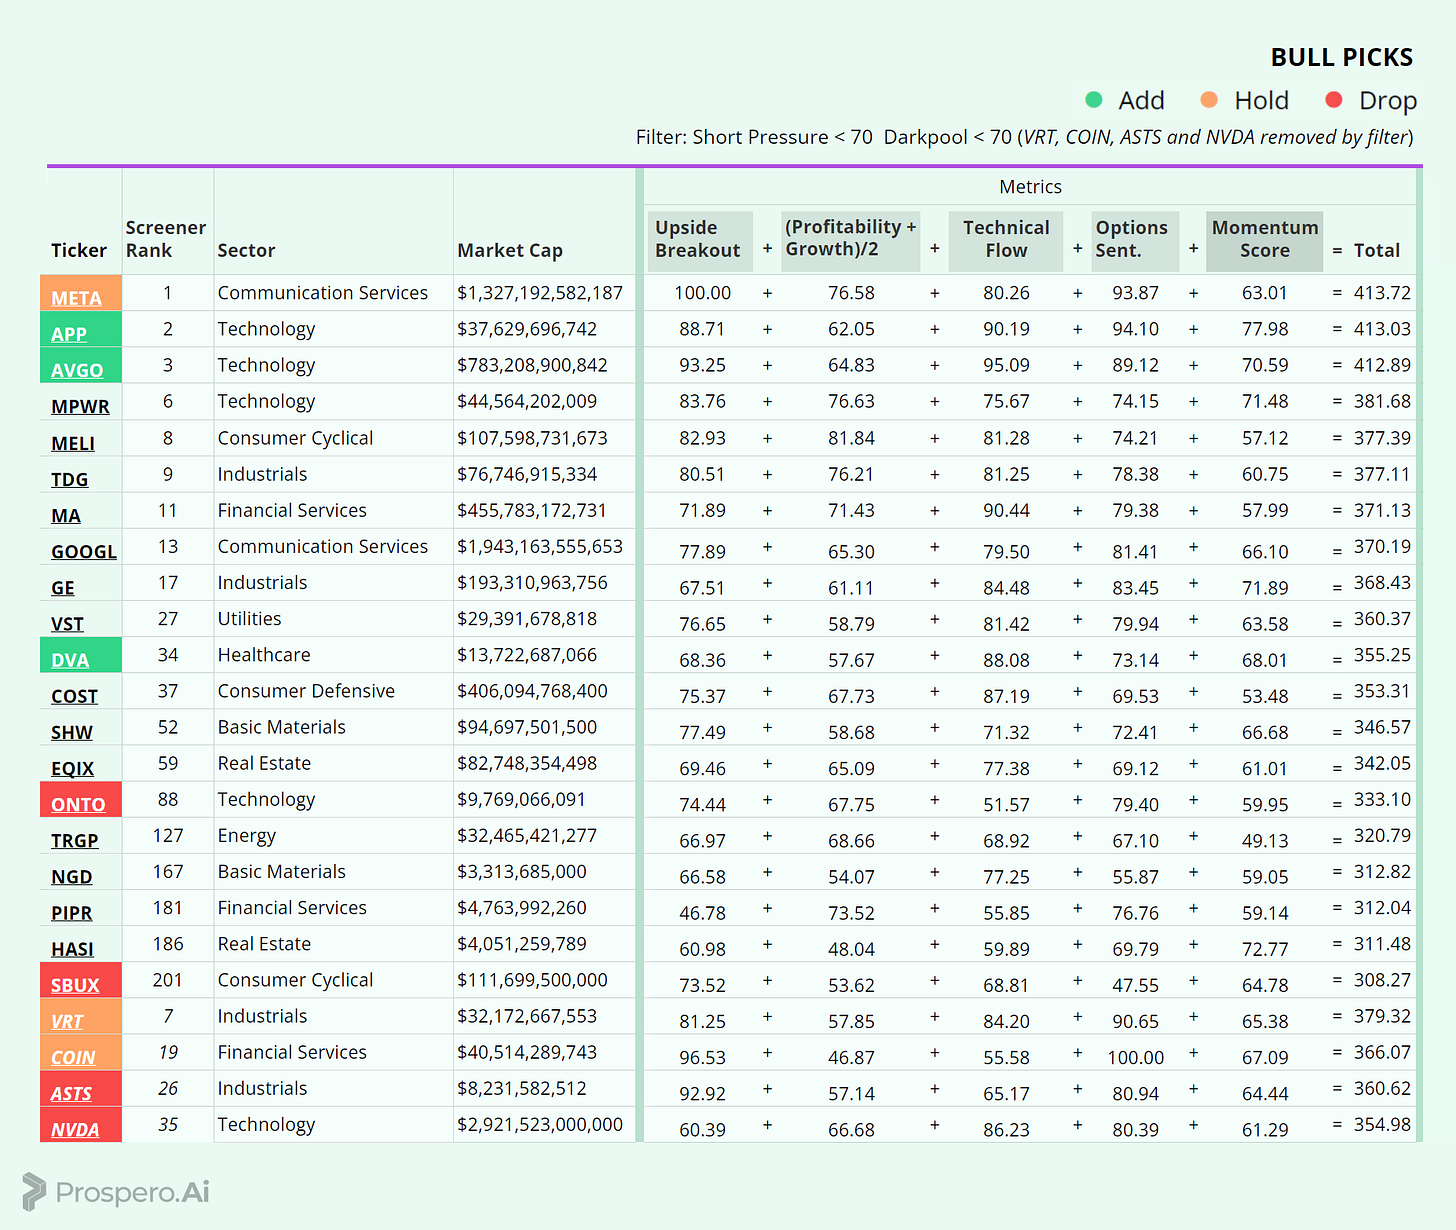Open the GOOGL ticker link

point(84,551)
